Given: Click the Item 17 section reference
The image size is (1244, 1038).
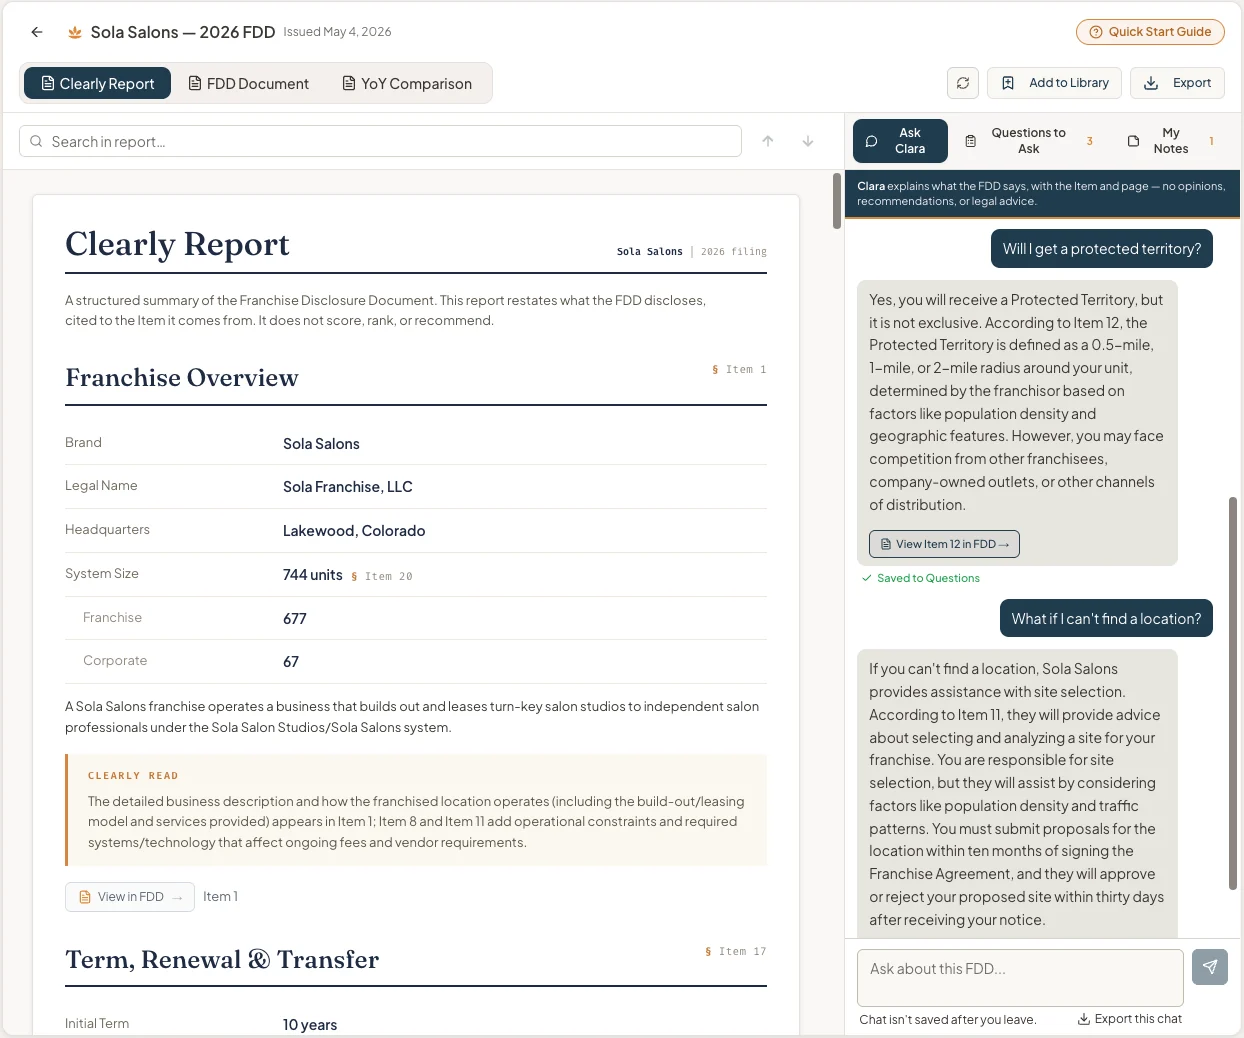Looking at the screenshot, I should pos(736,952).
